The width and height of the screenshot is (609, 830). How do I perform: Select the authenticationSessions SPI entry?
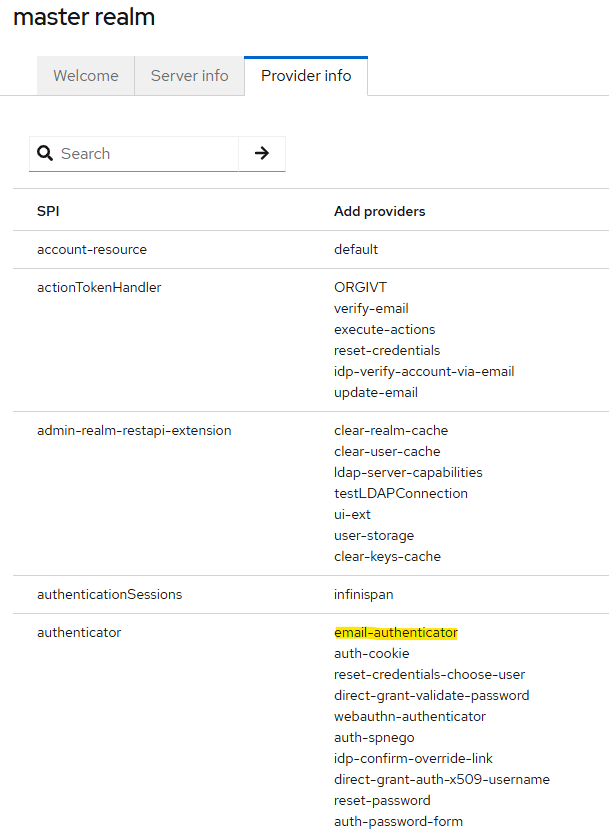(x=110, y=594)
